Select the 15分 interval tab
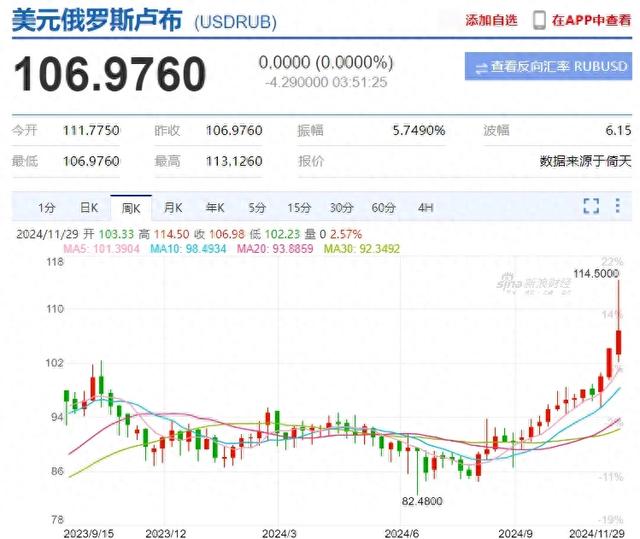This screenshot has height=539, width=640. (x=299, y=208)
